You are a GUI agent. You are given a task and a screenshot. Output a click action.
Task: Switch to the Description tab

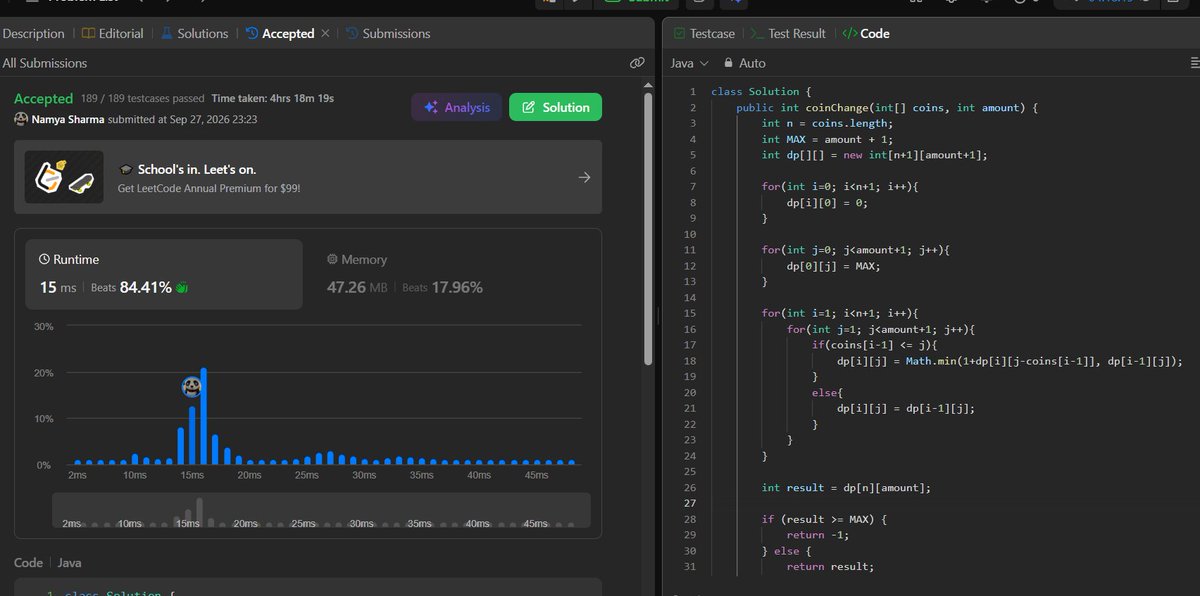[x=33, y=33]
